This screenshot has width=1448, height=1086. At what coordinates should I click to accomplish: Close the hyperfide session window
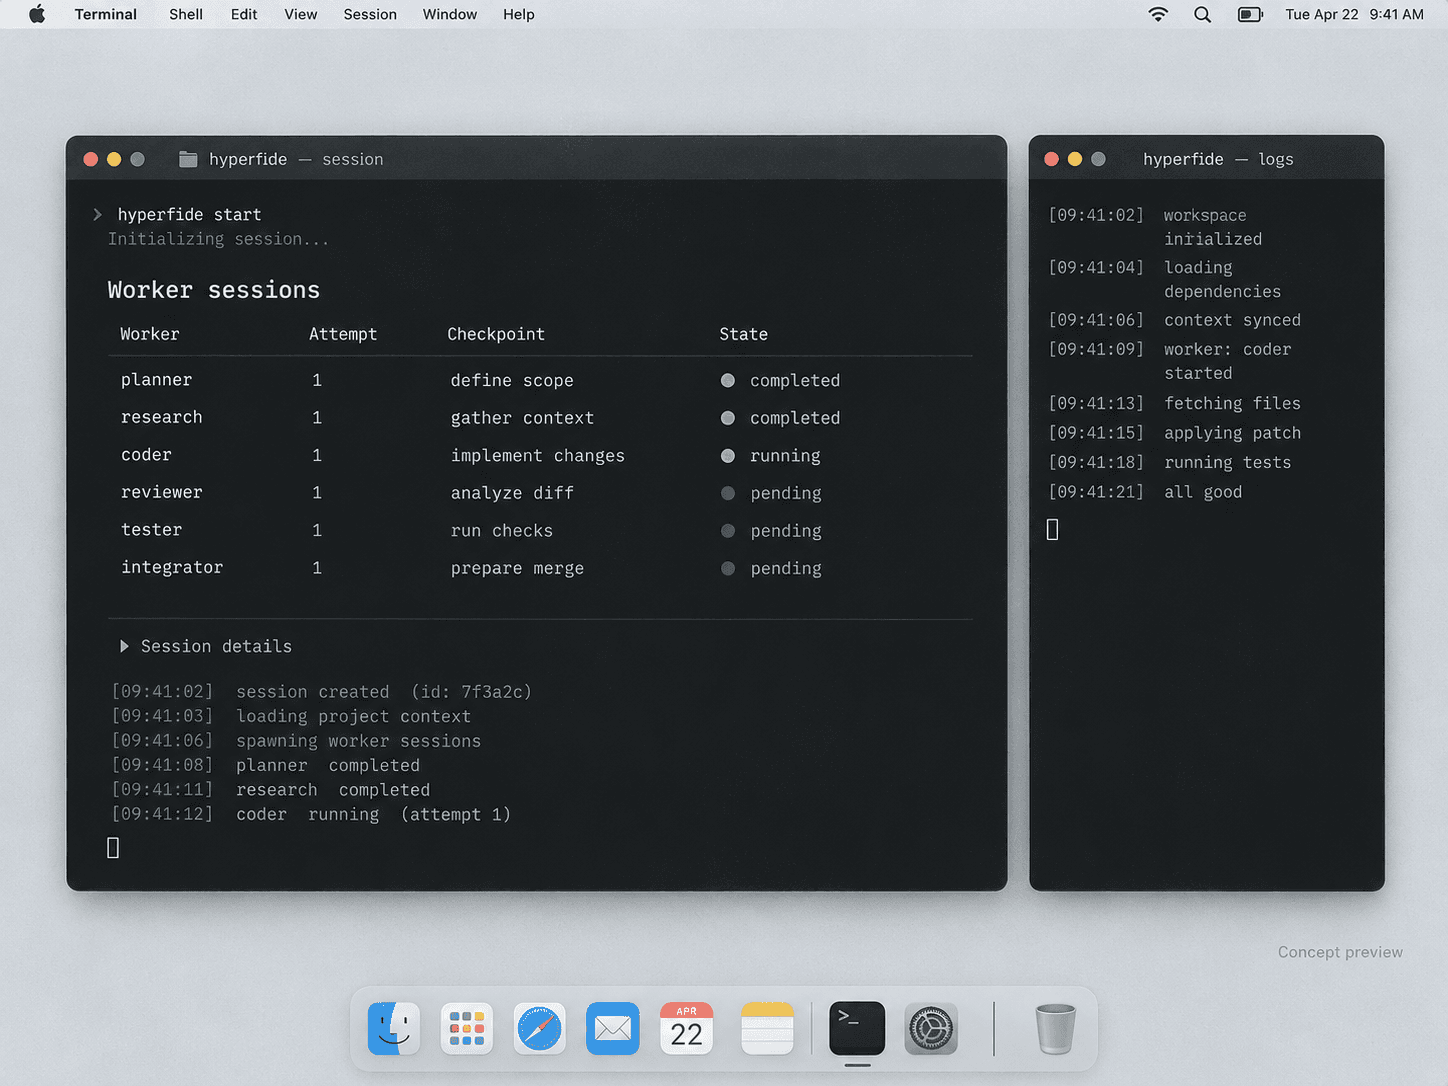[91, 159]
